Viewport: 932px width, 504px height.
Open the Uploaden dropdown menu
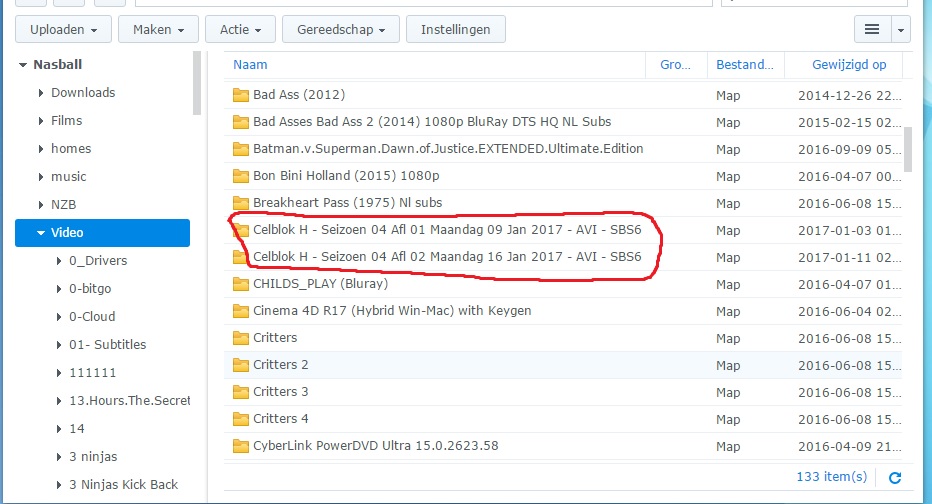click(x=63, y=30)
